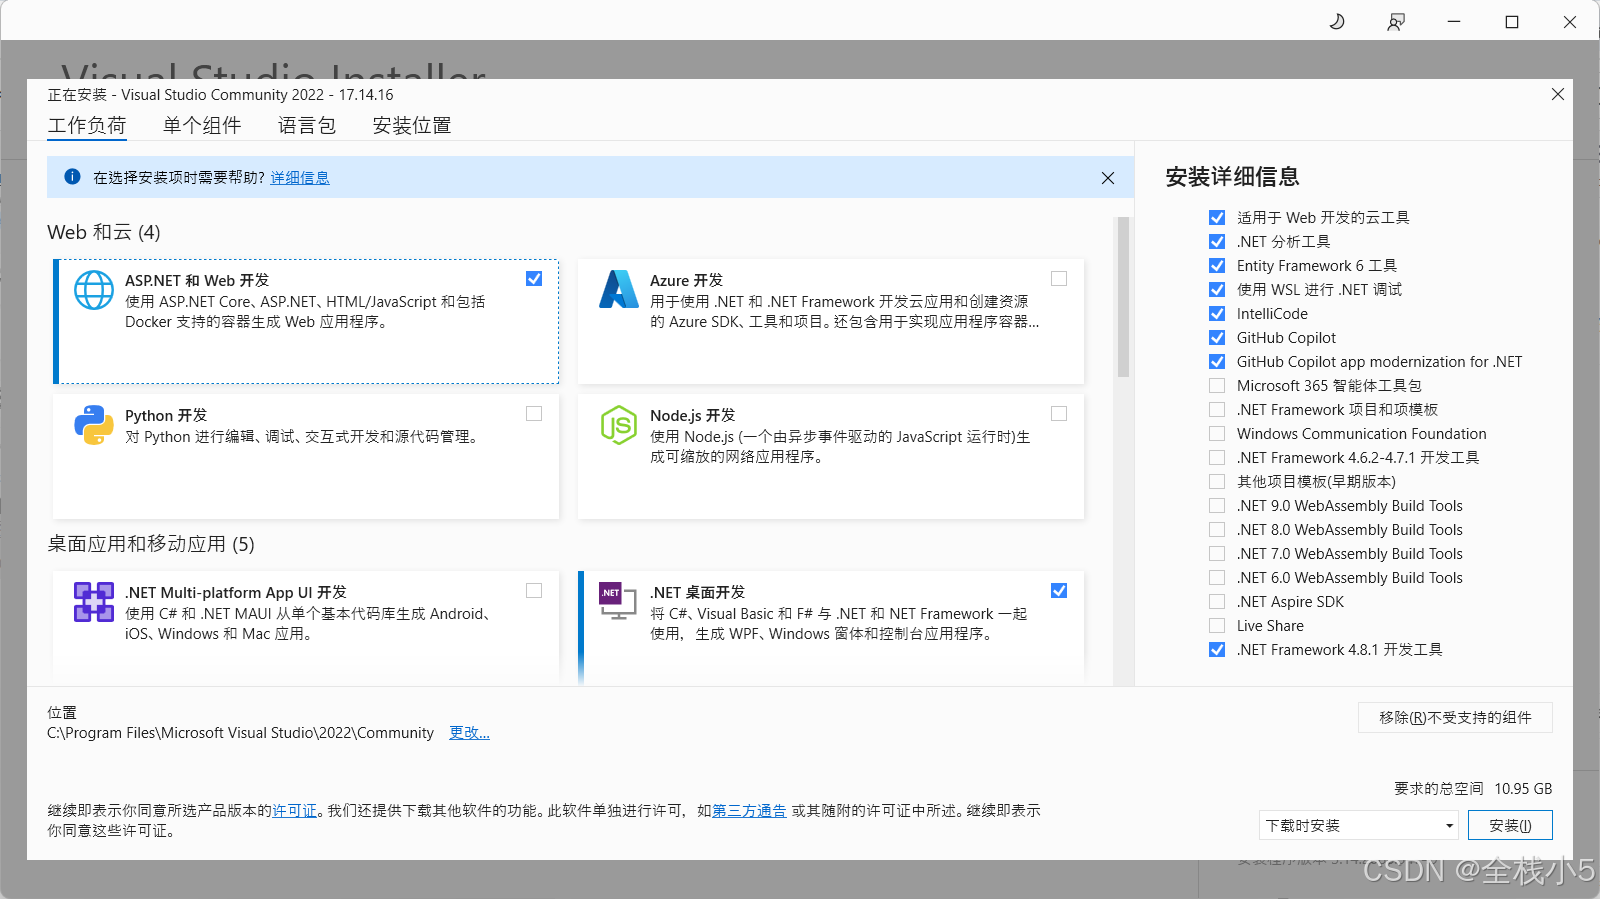Click the .NET desktop development icon
Viewport: 1600px width, 899px height.
pos(618,600)
